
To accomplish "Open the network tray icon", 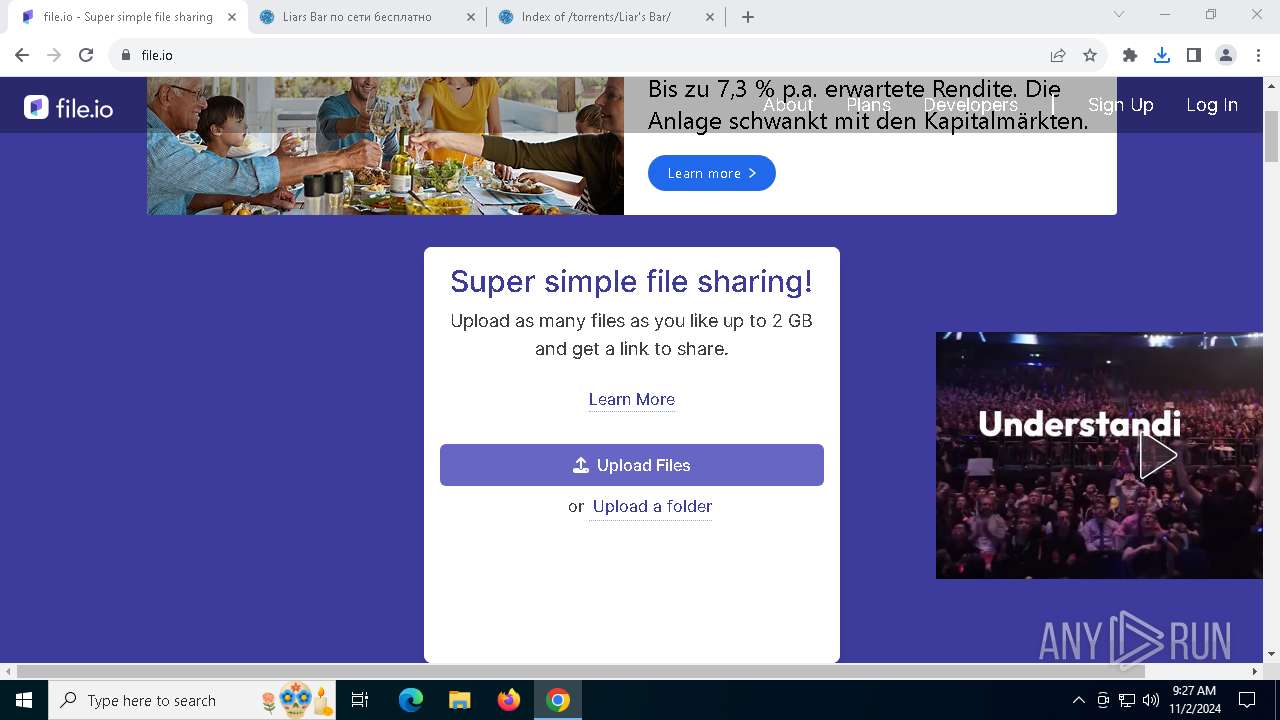I will 1127,700.
